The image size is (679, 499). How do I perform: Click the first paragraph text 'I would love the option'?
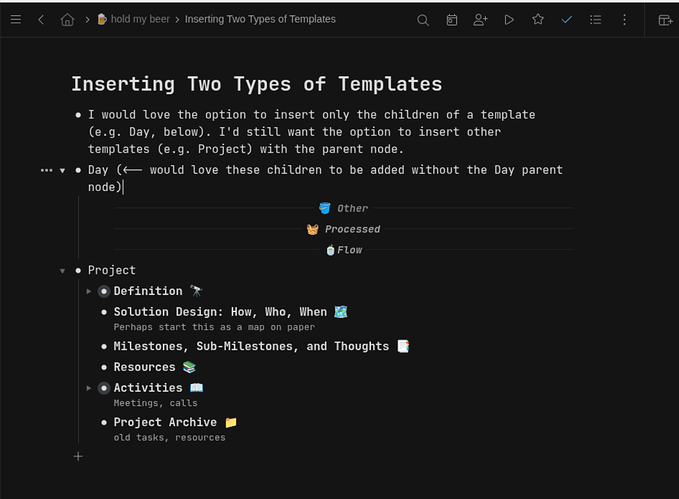(312, 132)
